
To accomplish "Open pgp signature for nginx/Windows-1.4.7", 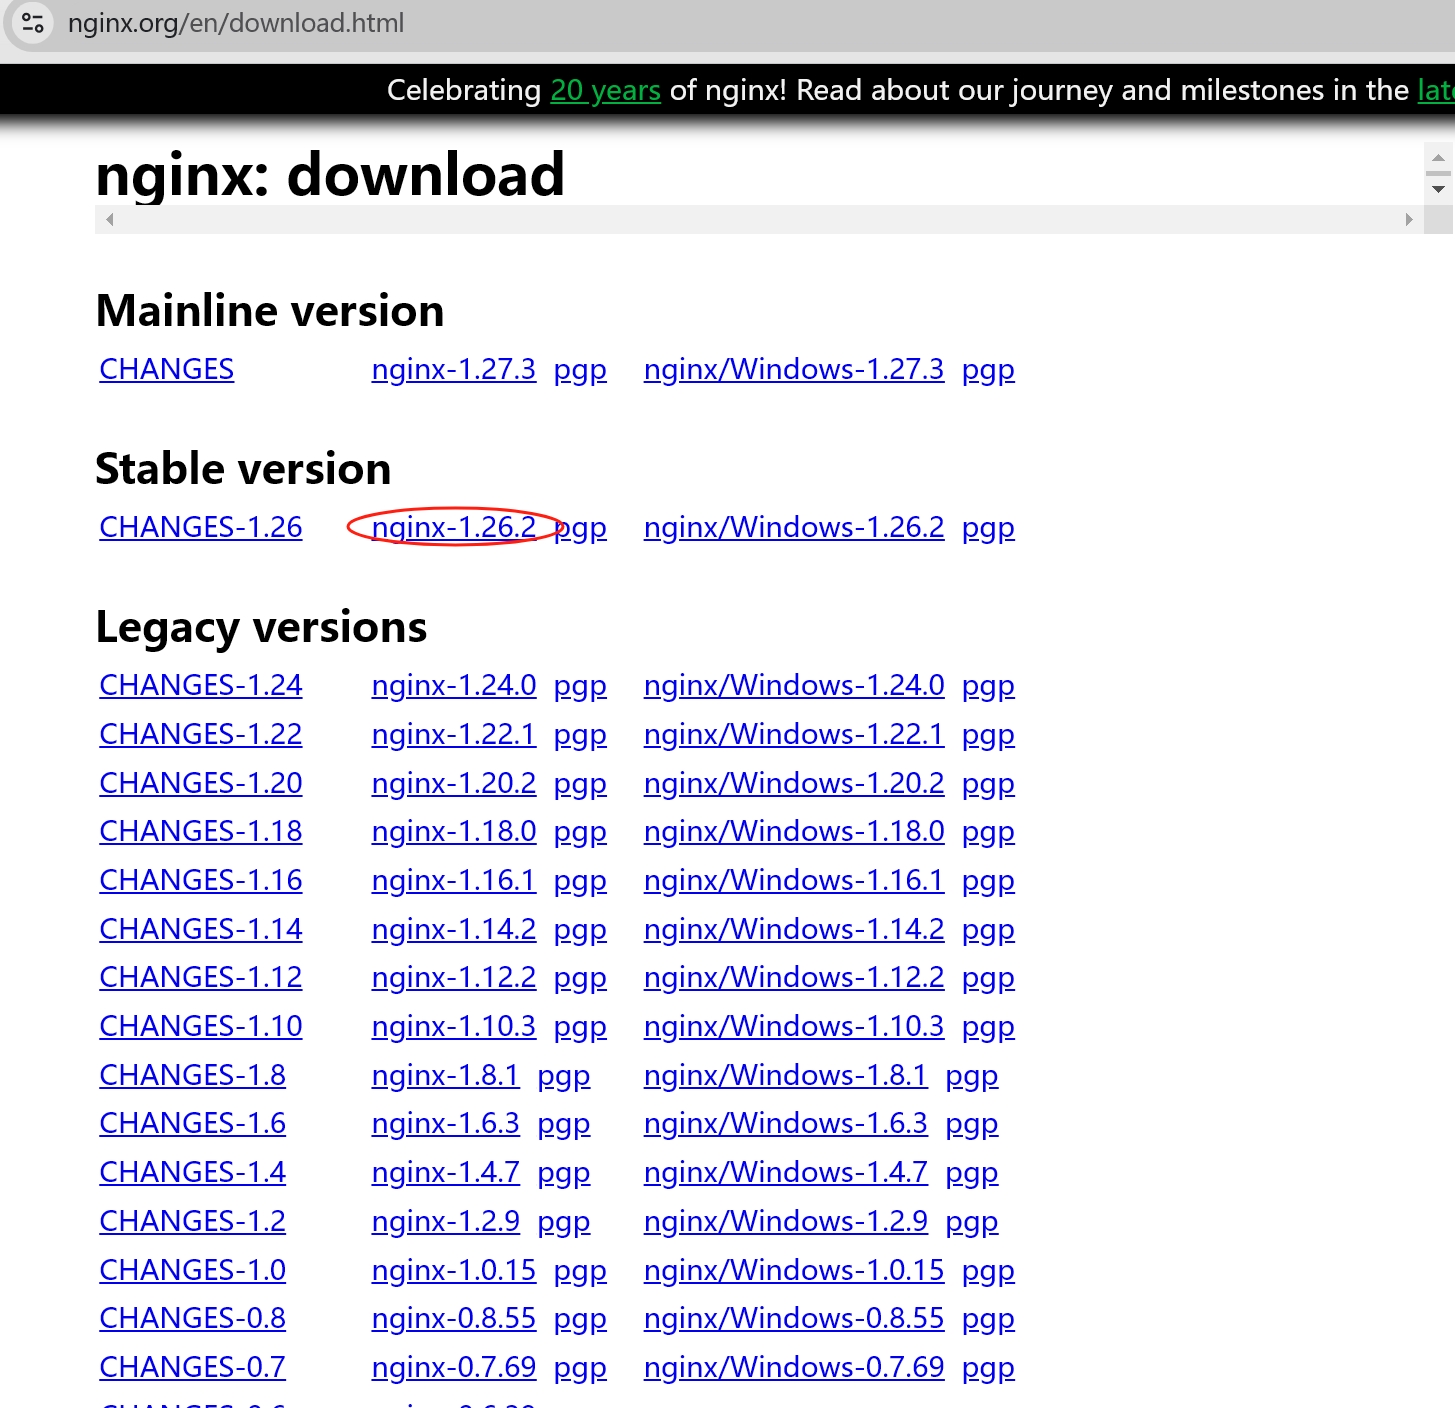I will click(972, 1174).
